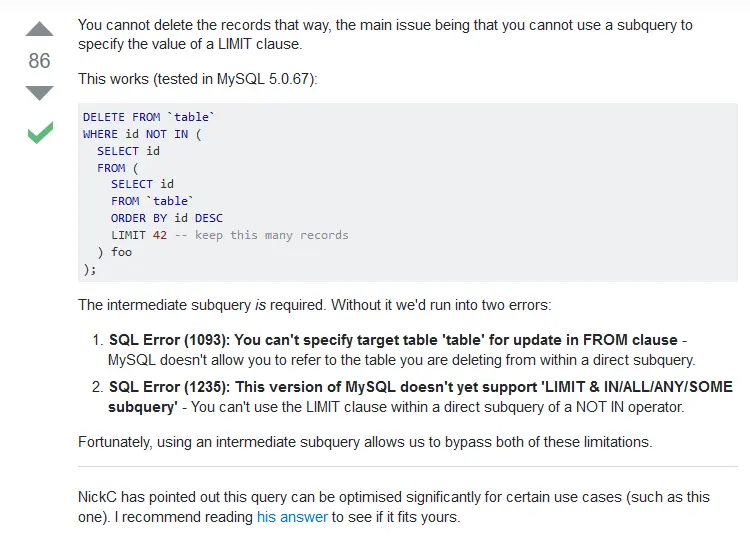
Task: Click the name NickC in the last paragraph
Action: coord(97,497)
